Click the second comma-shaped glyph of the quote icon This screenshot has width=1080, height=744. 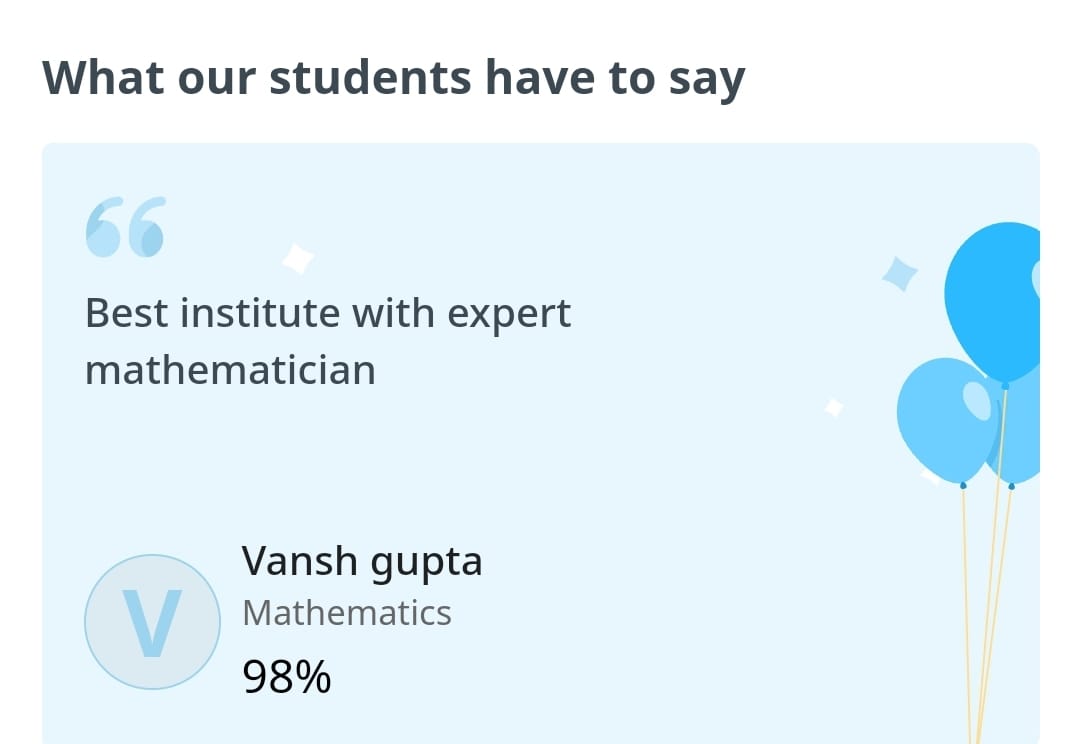tap(146, 227)
